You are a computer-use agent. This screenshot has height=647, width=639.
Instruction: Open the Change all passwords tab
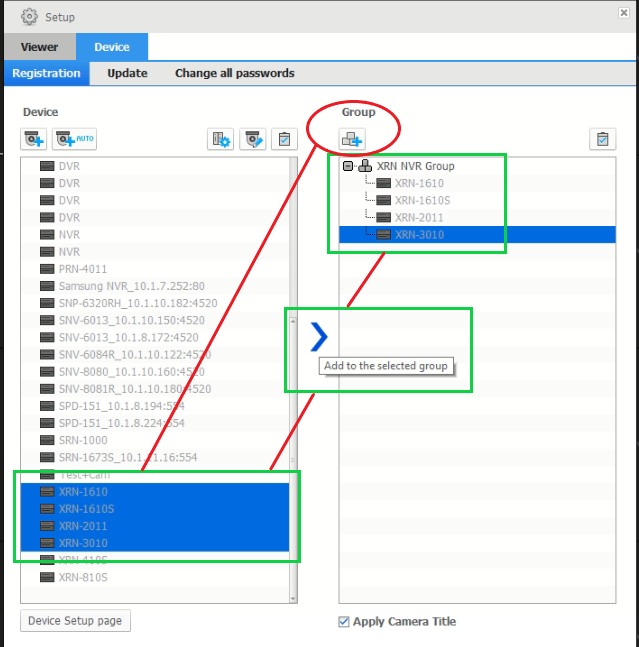tap(235, 73)
